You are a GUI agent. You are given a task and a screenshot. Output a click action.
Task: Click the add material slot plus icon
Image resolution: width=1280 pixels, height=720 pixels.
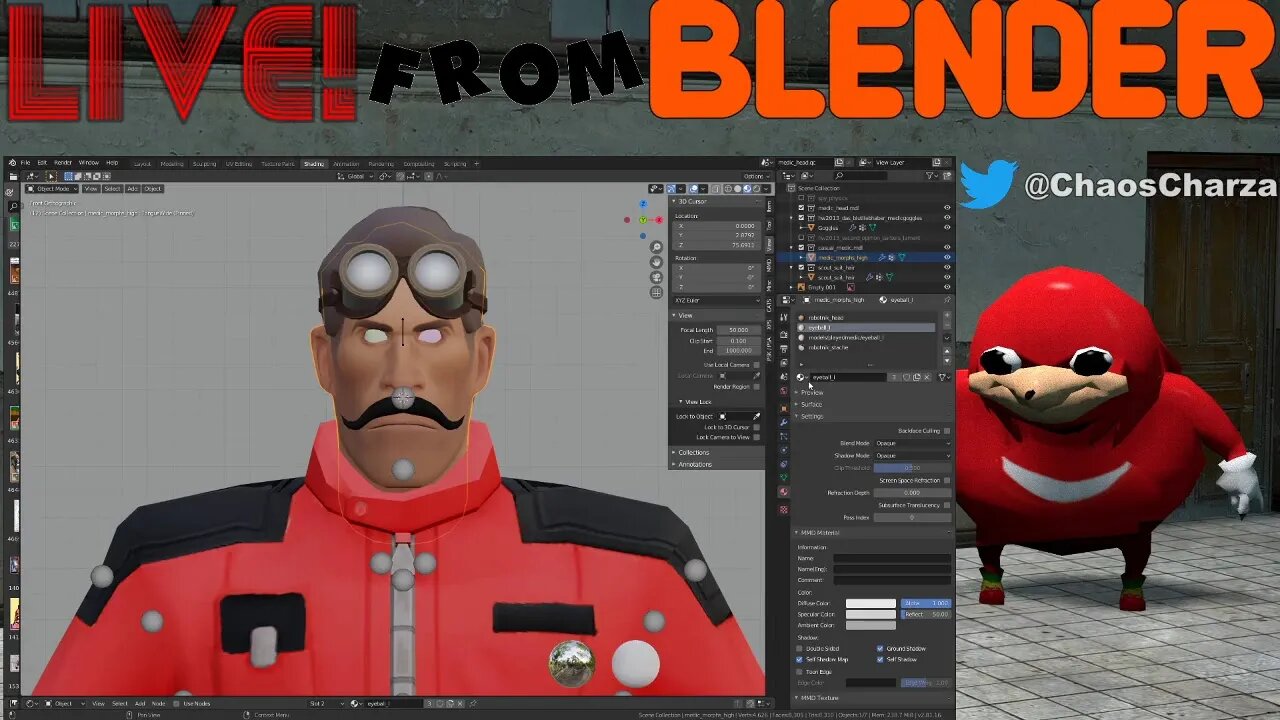[947, 316]
